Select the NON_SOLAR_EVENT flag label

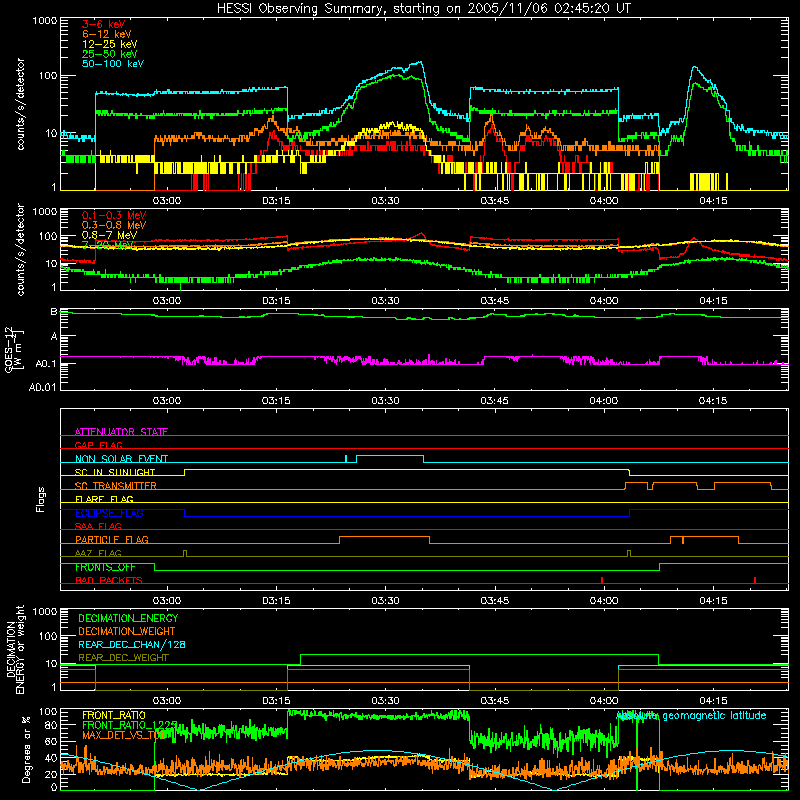pos(121,459)
